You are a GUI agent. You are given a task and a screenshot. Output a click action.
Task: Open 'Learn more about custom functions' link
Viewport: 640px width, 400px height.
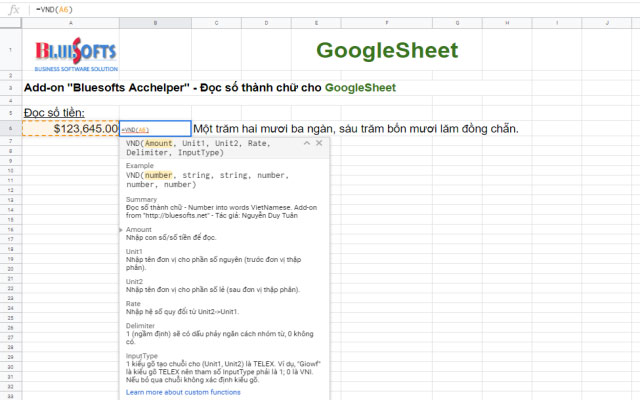(x=183, y=392)
